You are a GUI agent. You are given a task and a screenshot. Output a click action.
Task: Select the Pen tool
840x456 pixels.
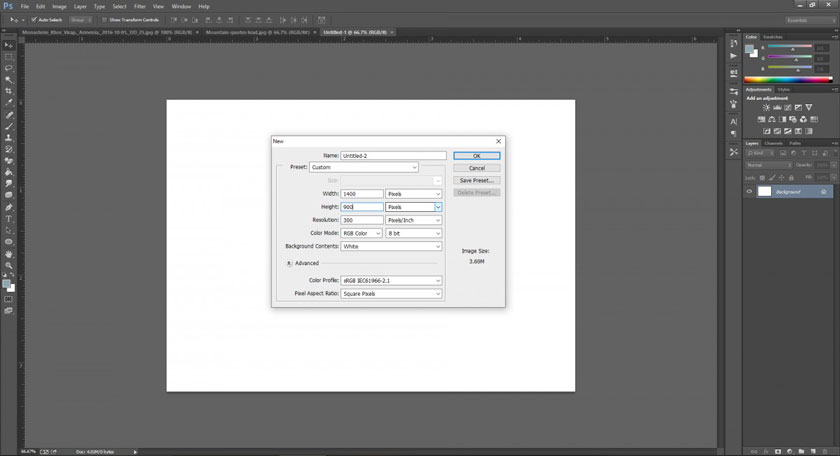coord(9,207)
